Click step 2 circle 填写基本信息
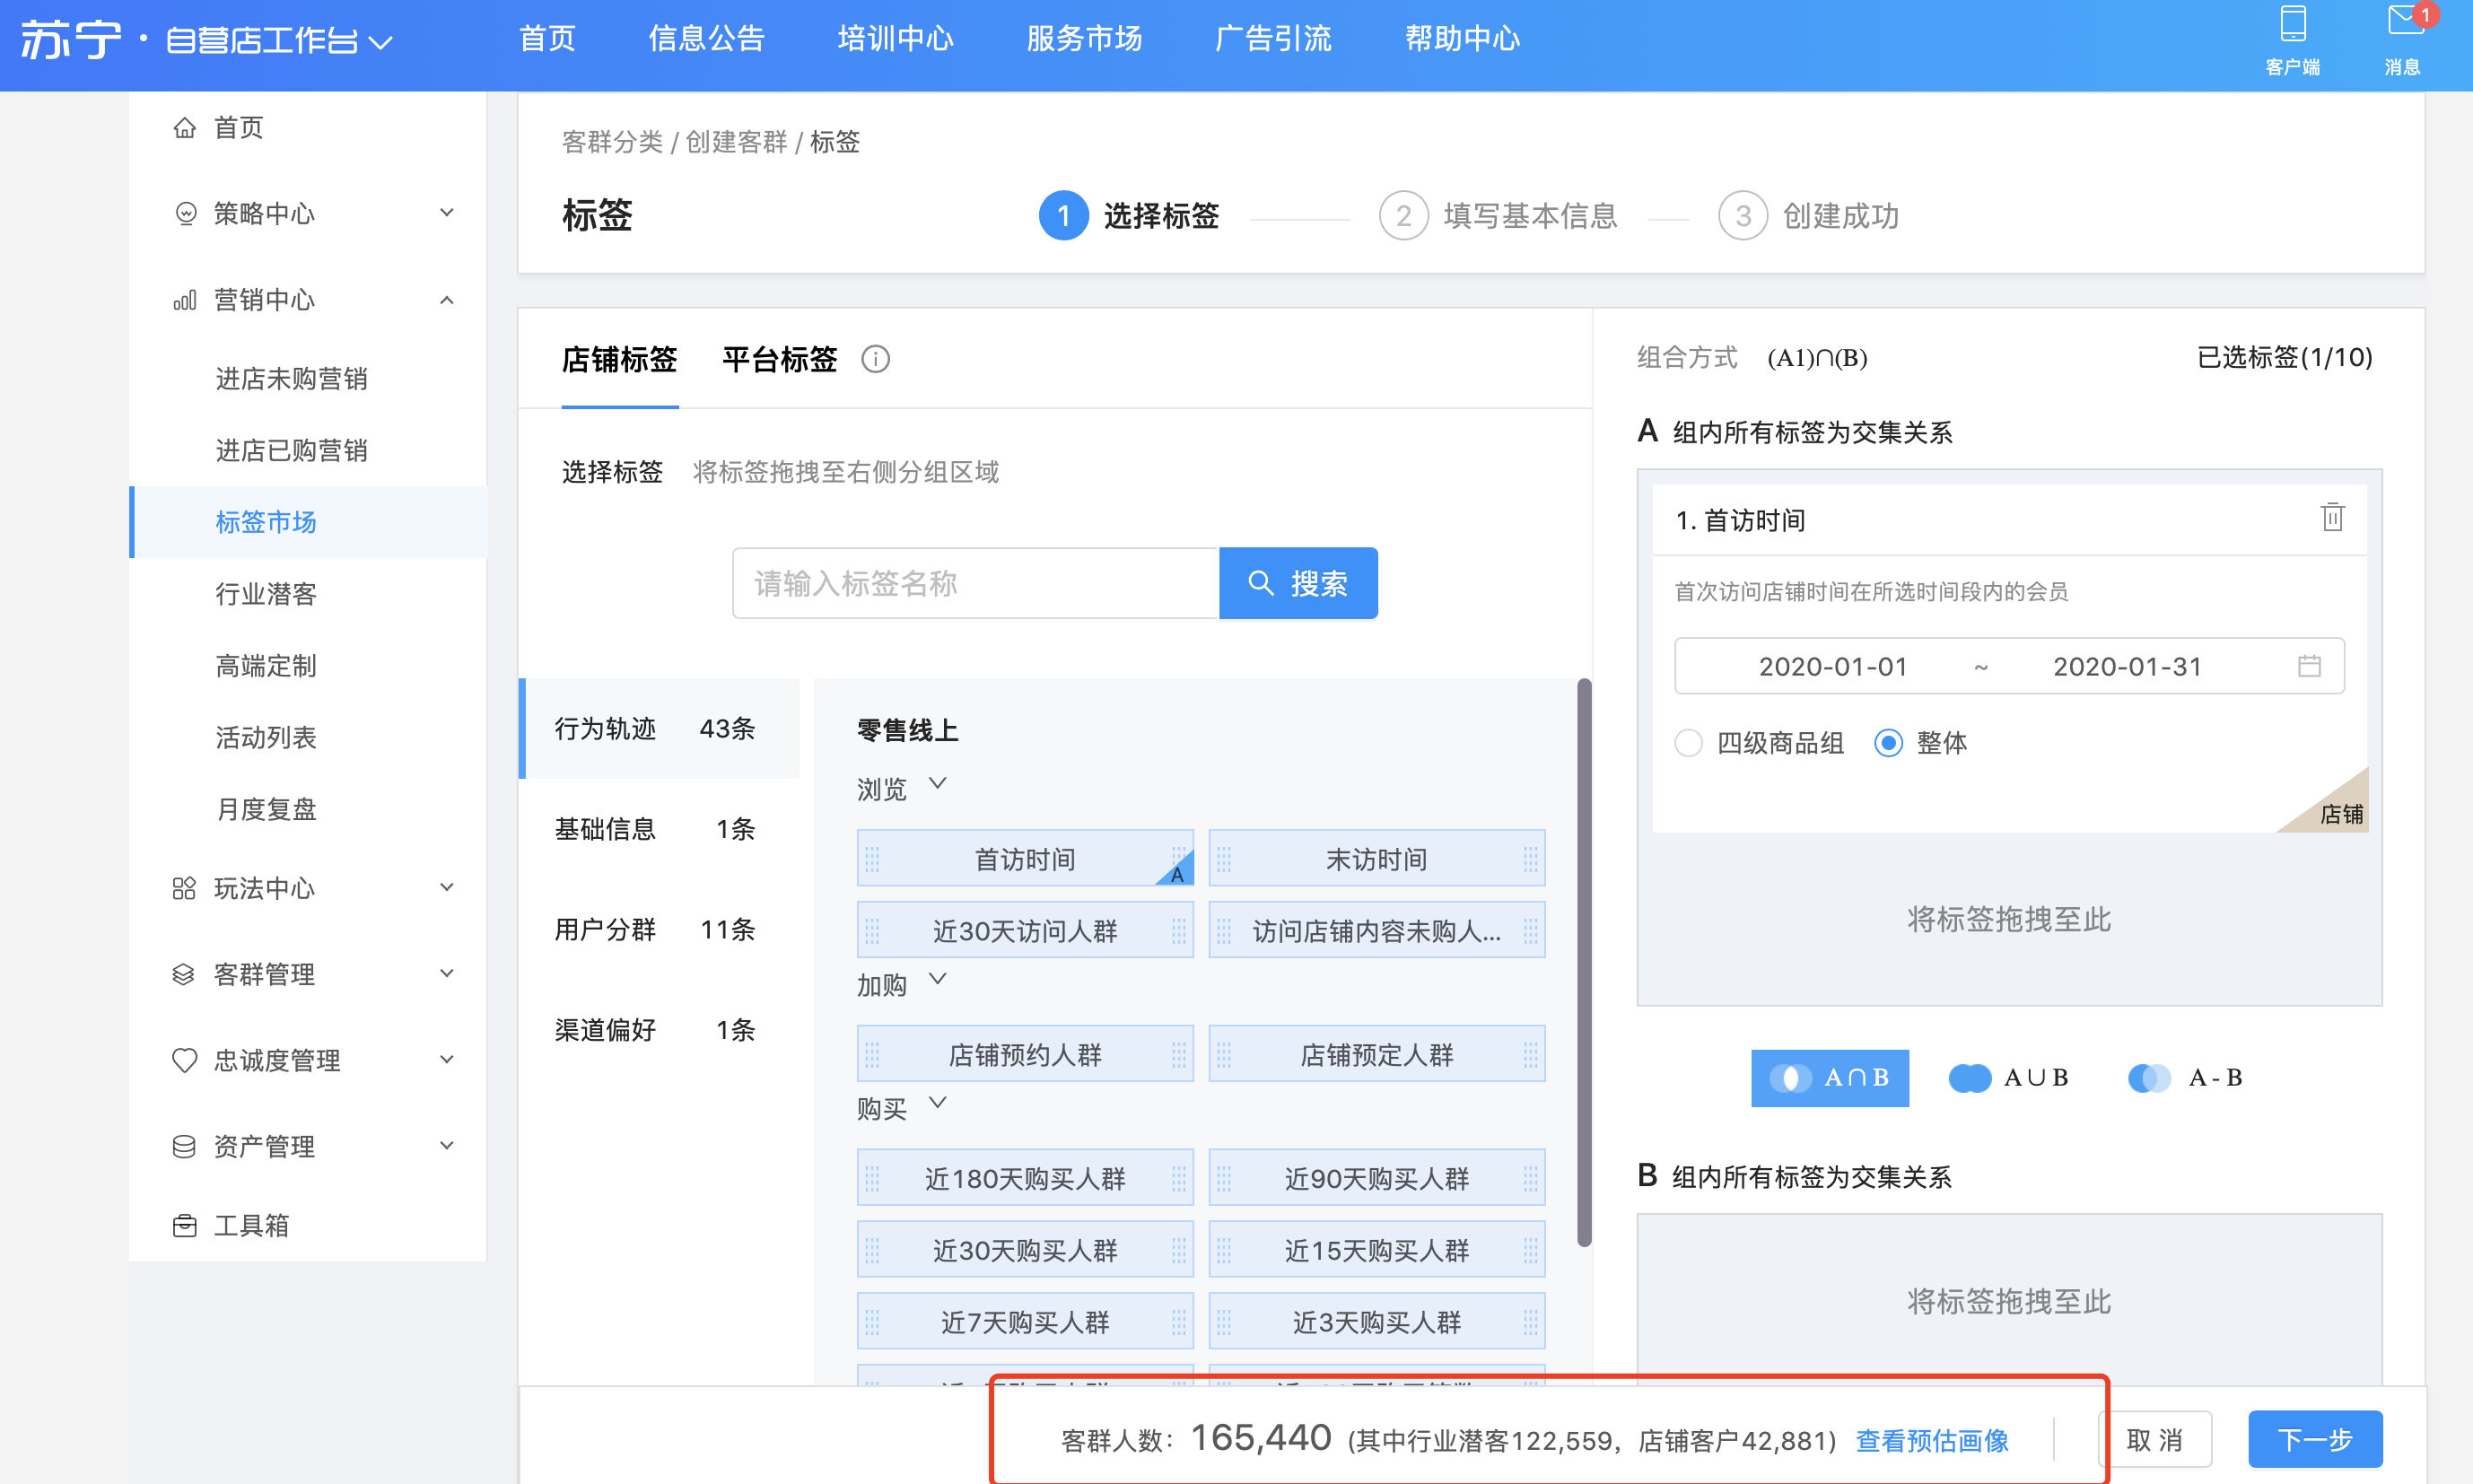2473x1484 pixels. click(x=1403, y=216)
